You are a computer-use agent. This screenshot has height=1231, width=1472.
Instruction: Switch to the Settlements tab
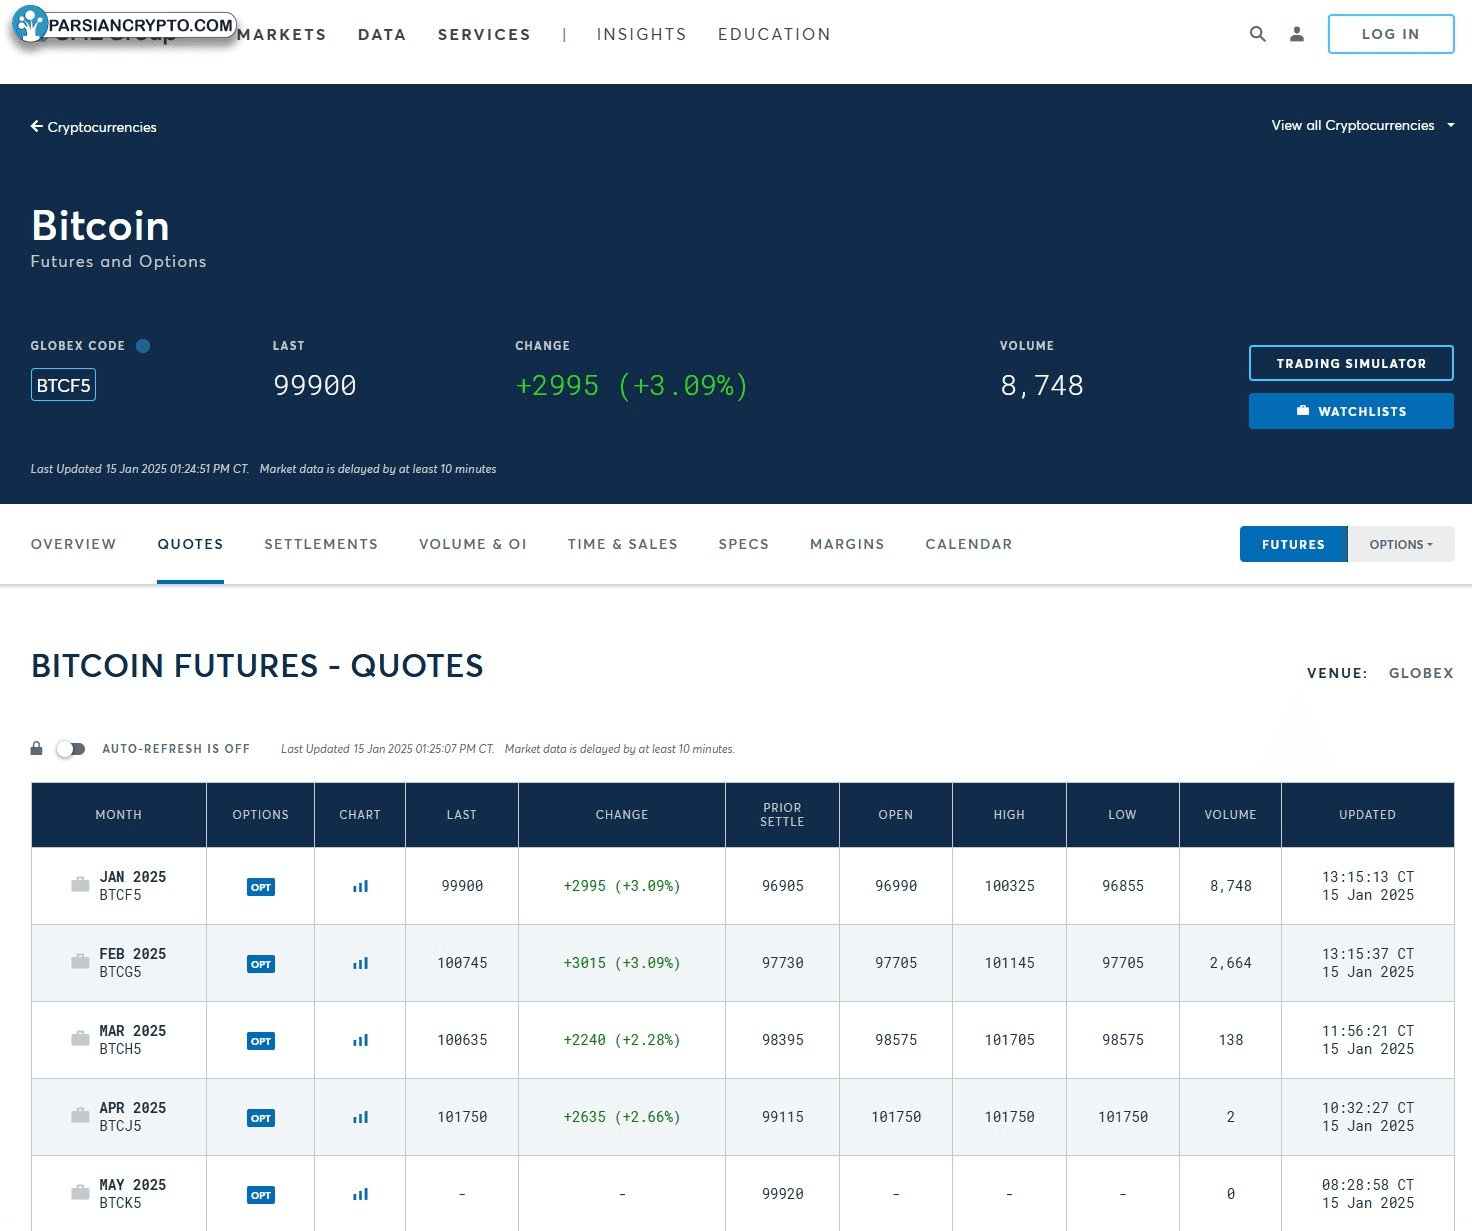coord(321,544)
